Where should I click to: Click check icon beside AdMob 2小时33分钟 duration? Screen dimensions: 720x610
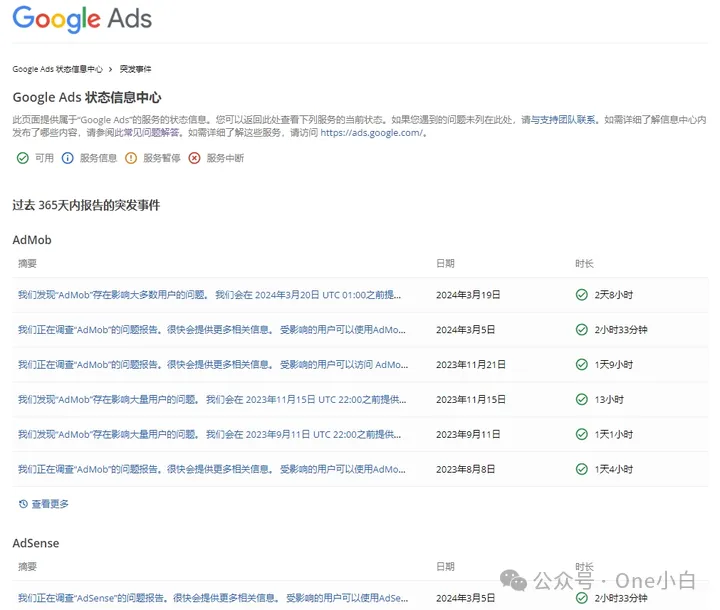pos(581,329)
